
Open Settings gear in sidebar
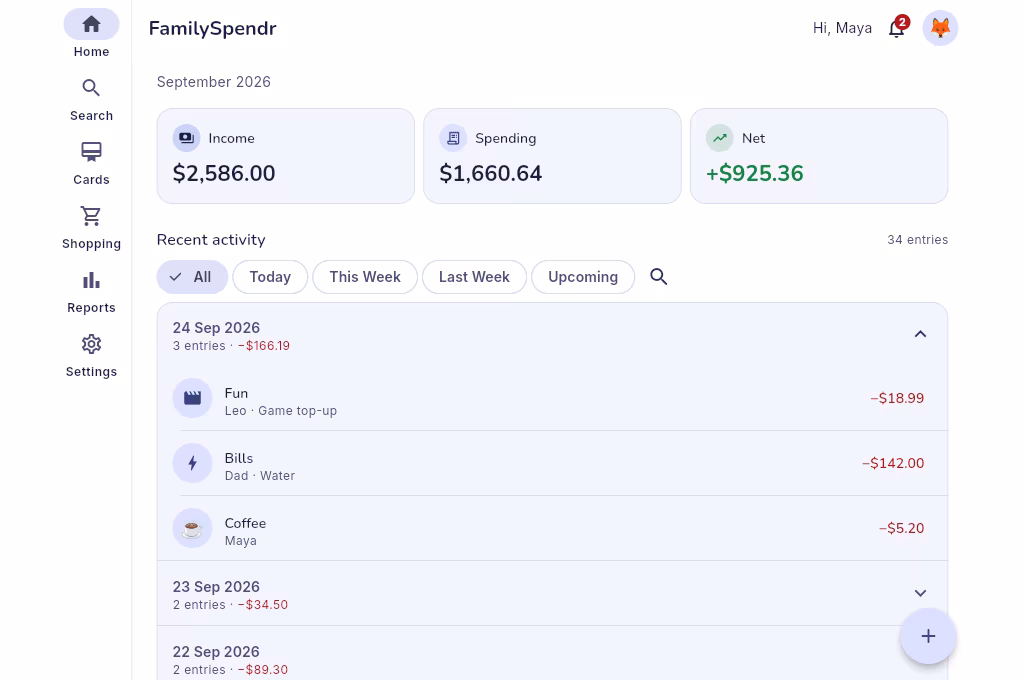tap(91, 356)
